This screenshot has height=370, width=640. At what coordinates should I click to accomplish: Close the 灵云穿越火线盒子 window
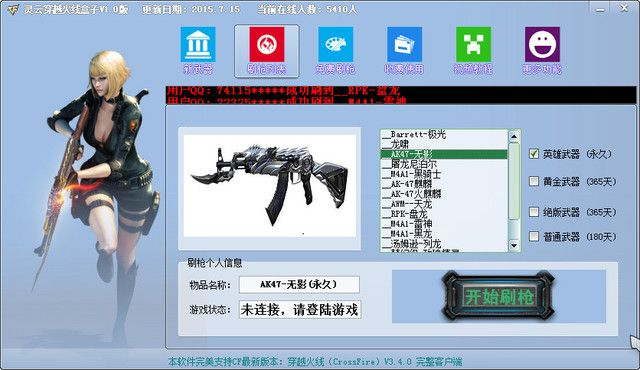(x=624, y=8)
